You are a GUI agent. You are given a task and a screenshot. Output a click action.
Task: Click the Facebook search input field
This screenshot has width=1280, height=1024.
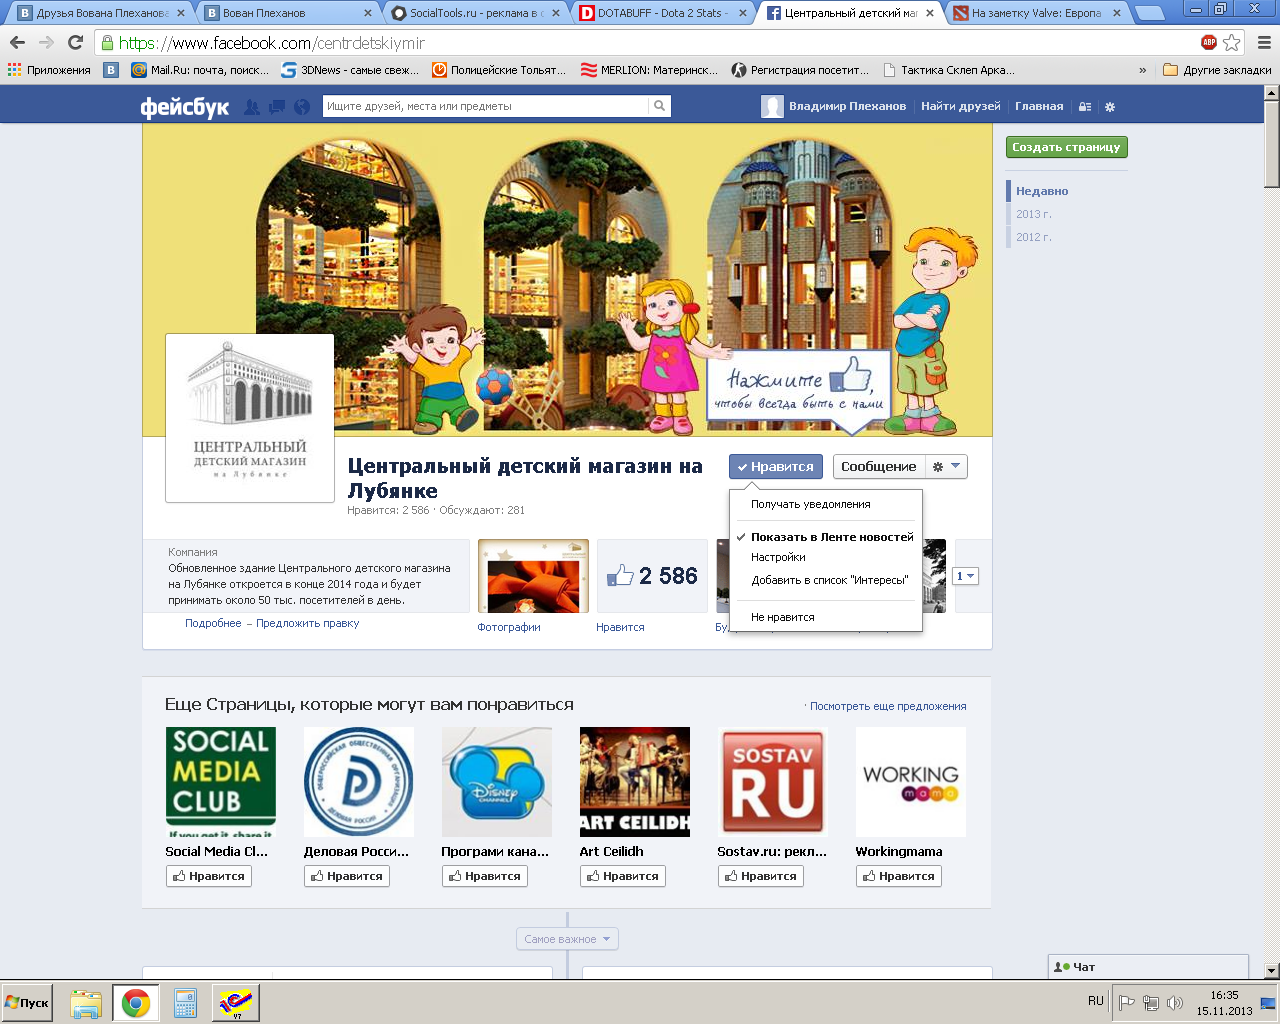click(x=486, y=106)
